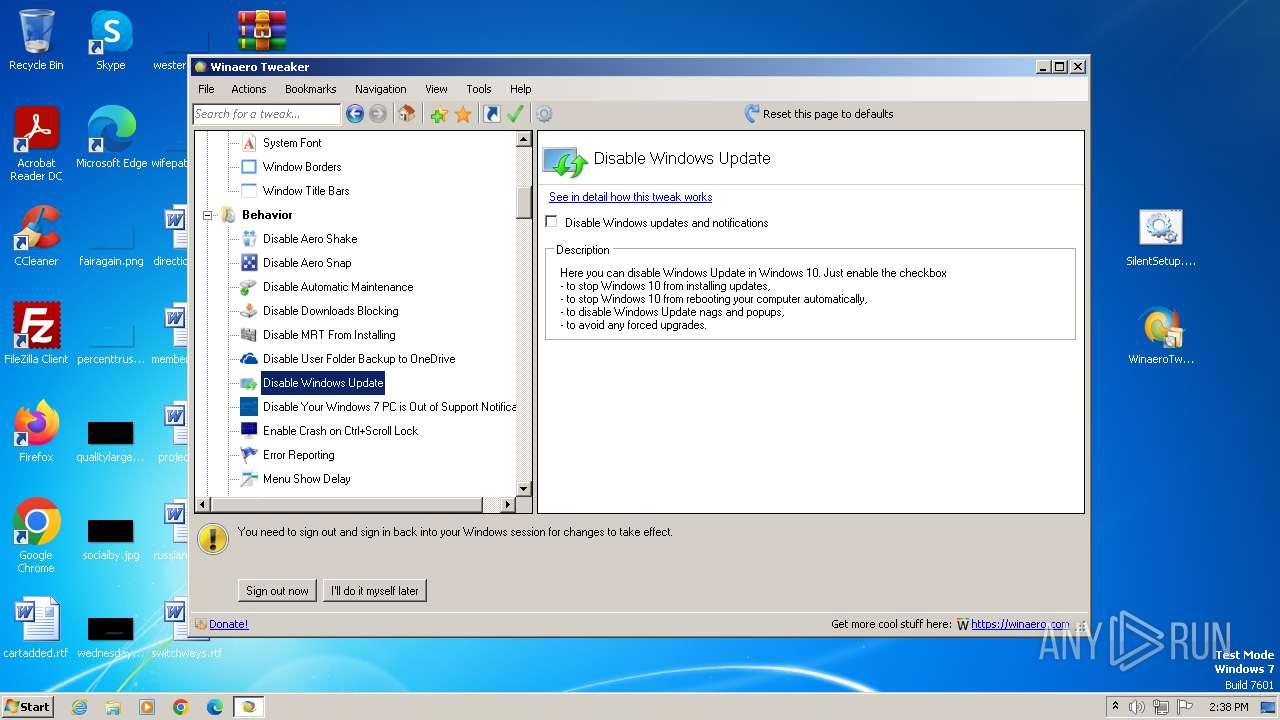The height and width of the screenshot is (720, 1280).
Task: Open the Tools menu
Action: [479, 89]
